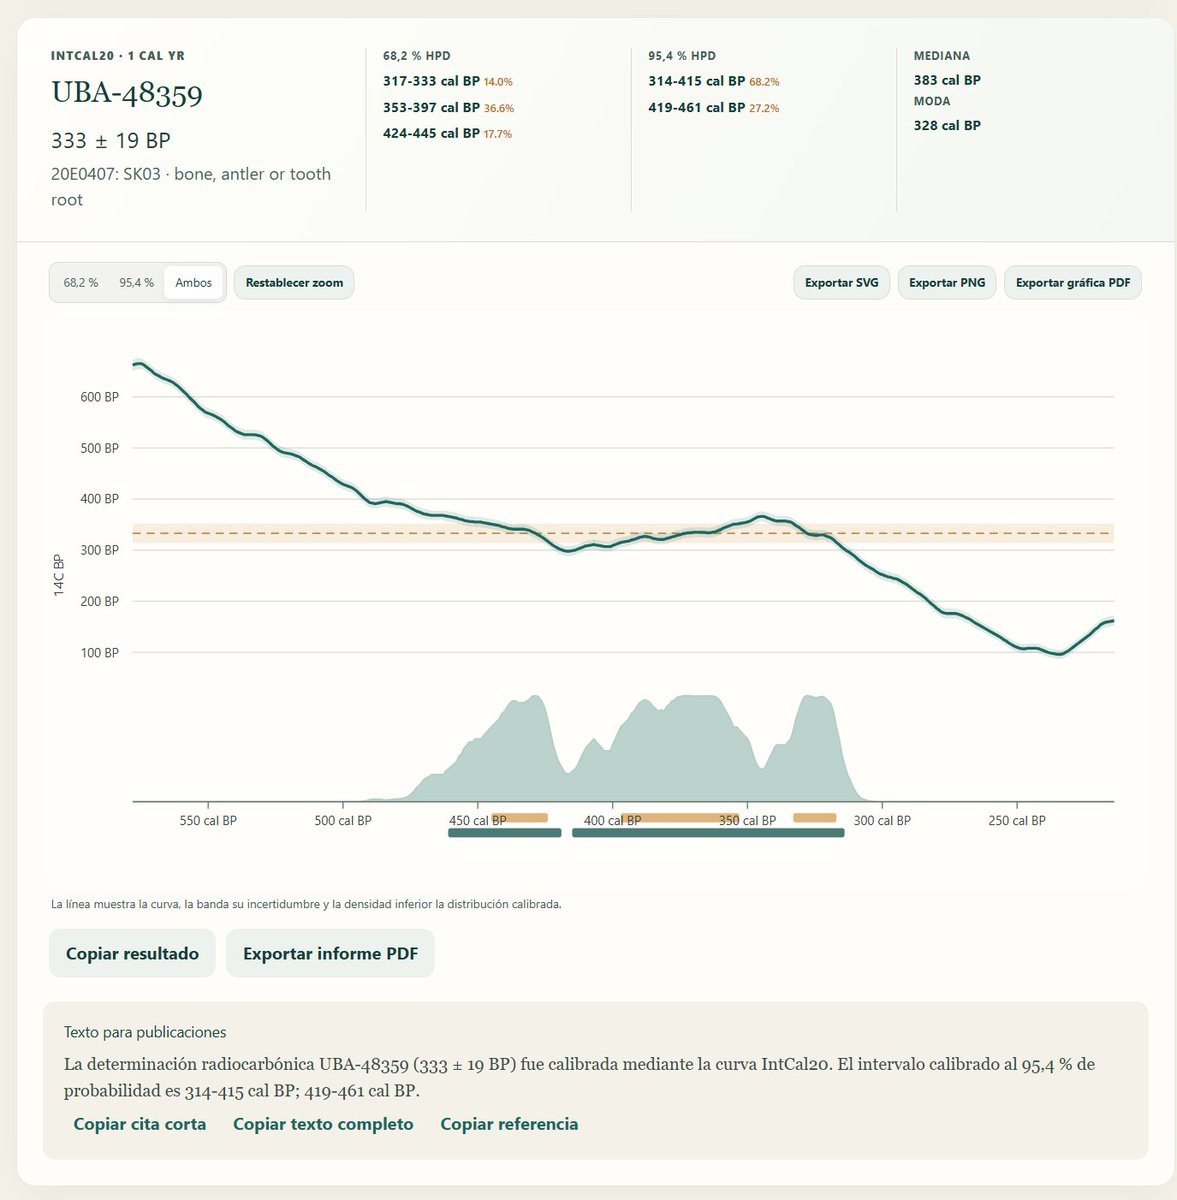The width and height of the screenshot is (1177, 1200).
Task: Click Exportar SVG
Action: tap(842, 283)
